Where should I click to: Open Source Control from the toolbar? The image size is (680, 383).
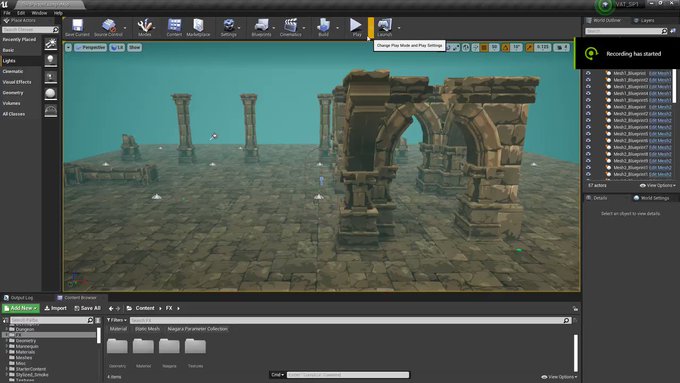coord(108,26)
